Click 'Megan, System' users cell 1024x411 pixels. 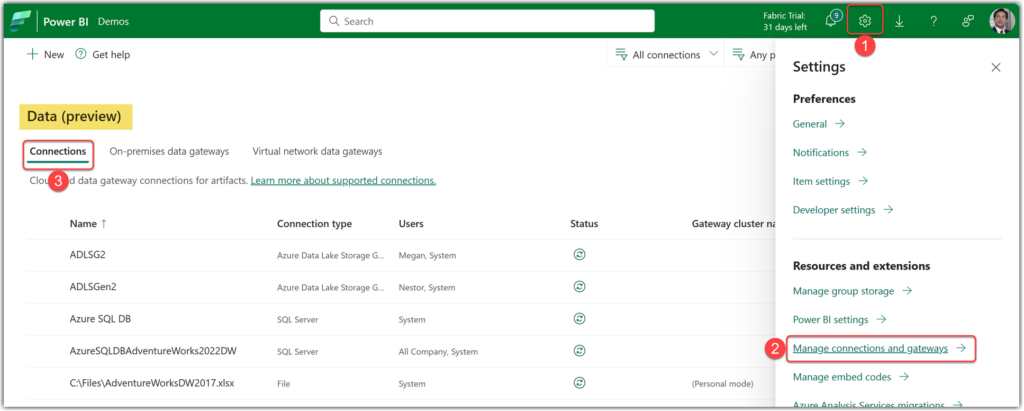(427, 255)
